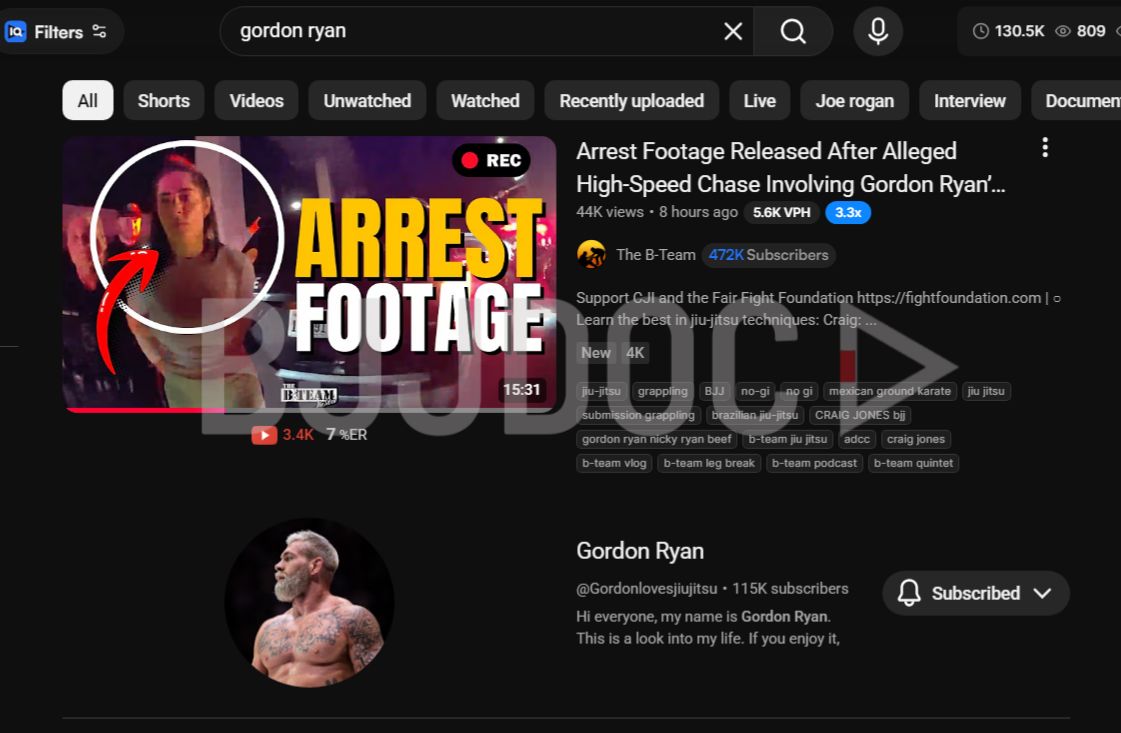Toggle the Unwatched filter chip
This screenshot has height=733, width=1121.
(367, 101)
